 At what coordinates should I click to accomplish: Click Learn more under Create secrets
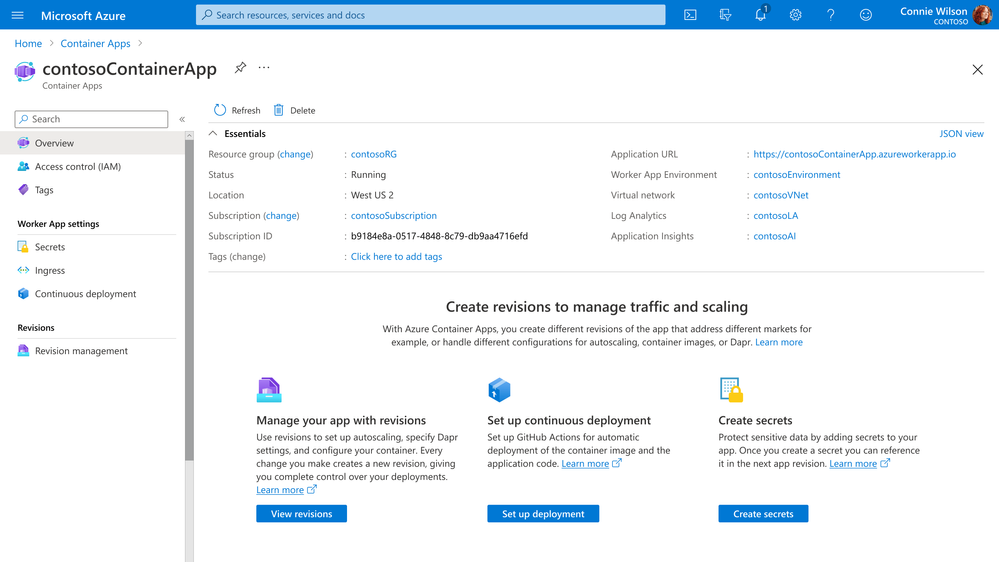[x=852, y=464]
